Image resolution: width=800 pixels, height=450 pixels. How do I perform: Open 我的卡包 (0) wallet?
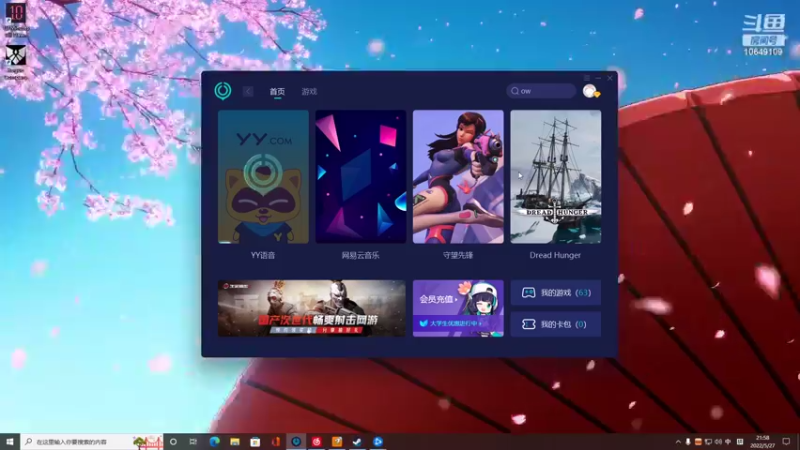click(x=556, y=324)
